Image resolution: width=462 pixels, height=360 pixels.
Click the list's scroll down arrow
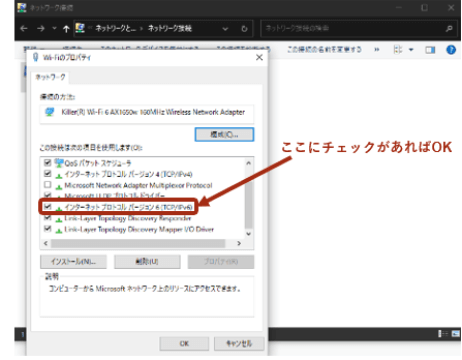(248, 234)
